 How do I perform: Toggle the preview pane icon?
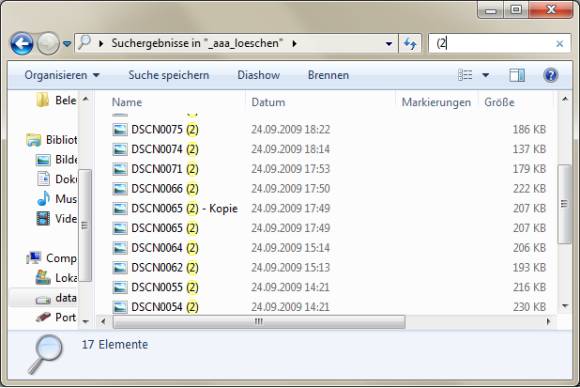517,75
